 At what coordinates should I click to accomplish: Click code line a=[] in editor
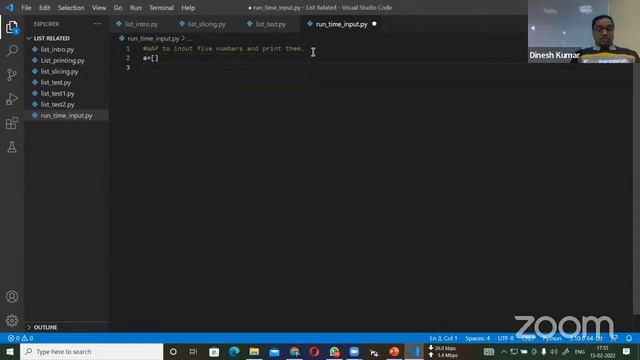pos(151,58)
